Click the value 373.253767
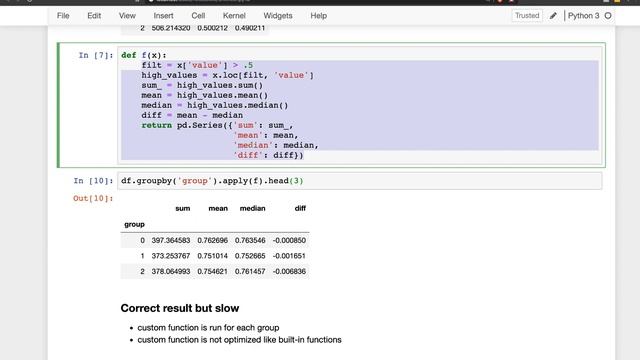The height and width of the screenshot is (360, 640). (171, 256)
